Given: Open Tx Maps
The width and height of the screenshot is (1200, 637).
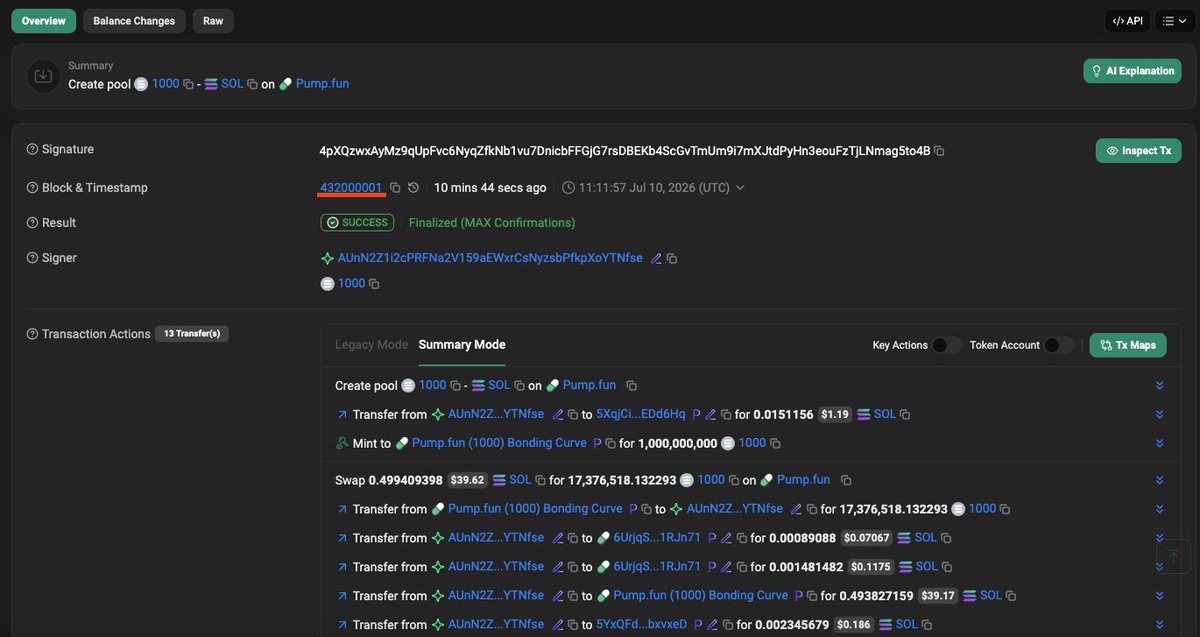Looking at the screenshot, I should click(x=1128, y=345).
